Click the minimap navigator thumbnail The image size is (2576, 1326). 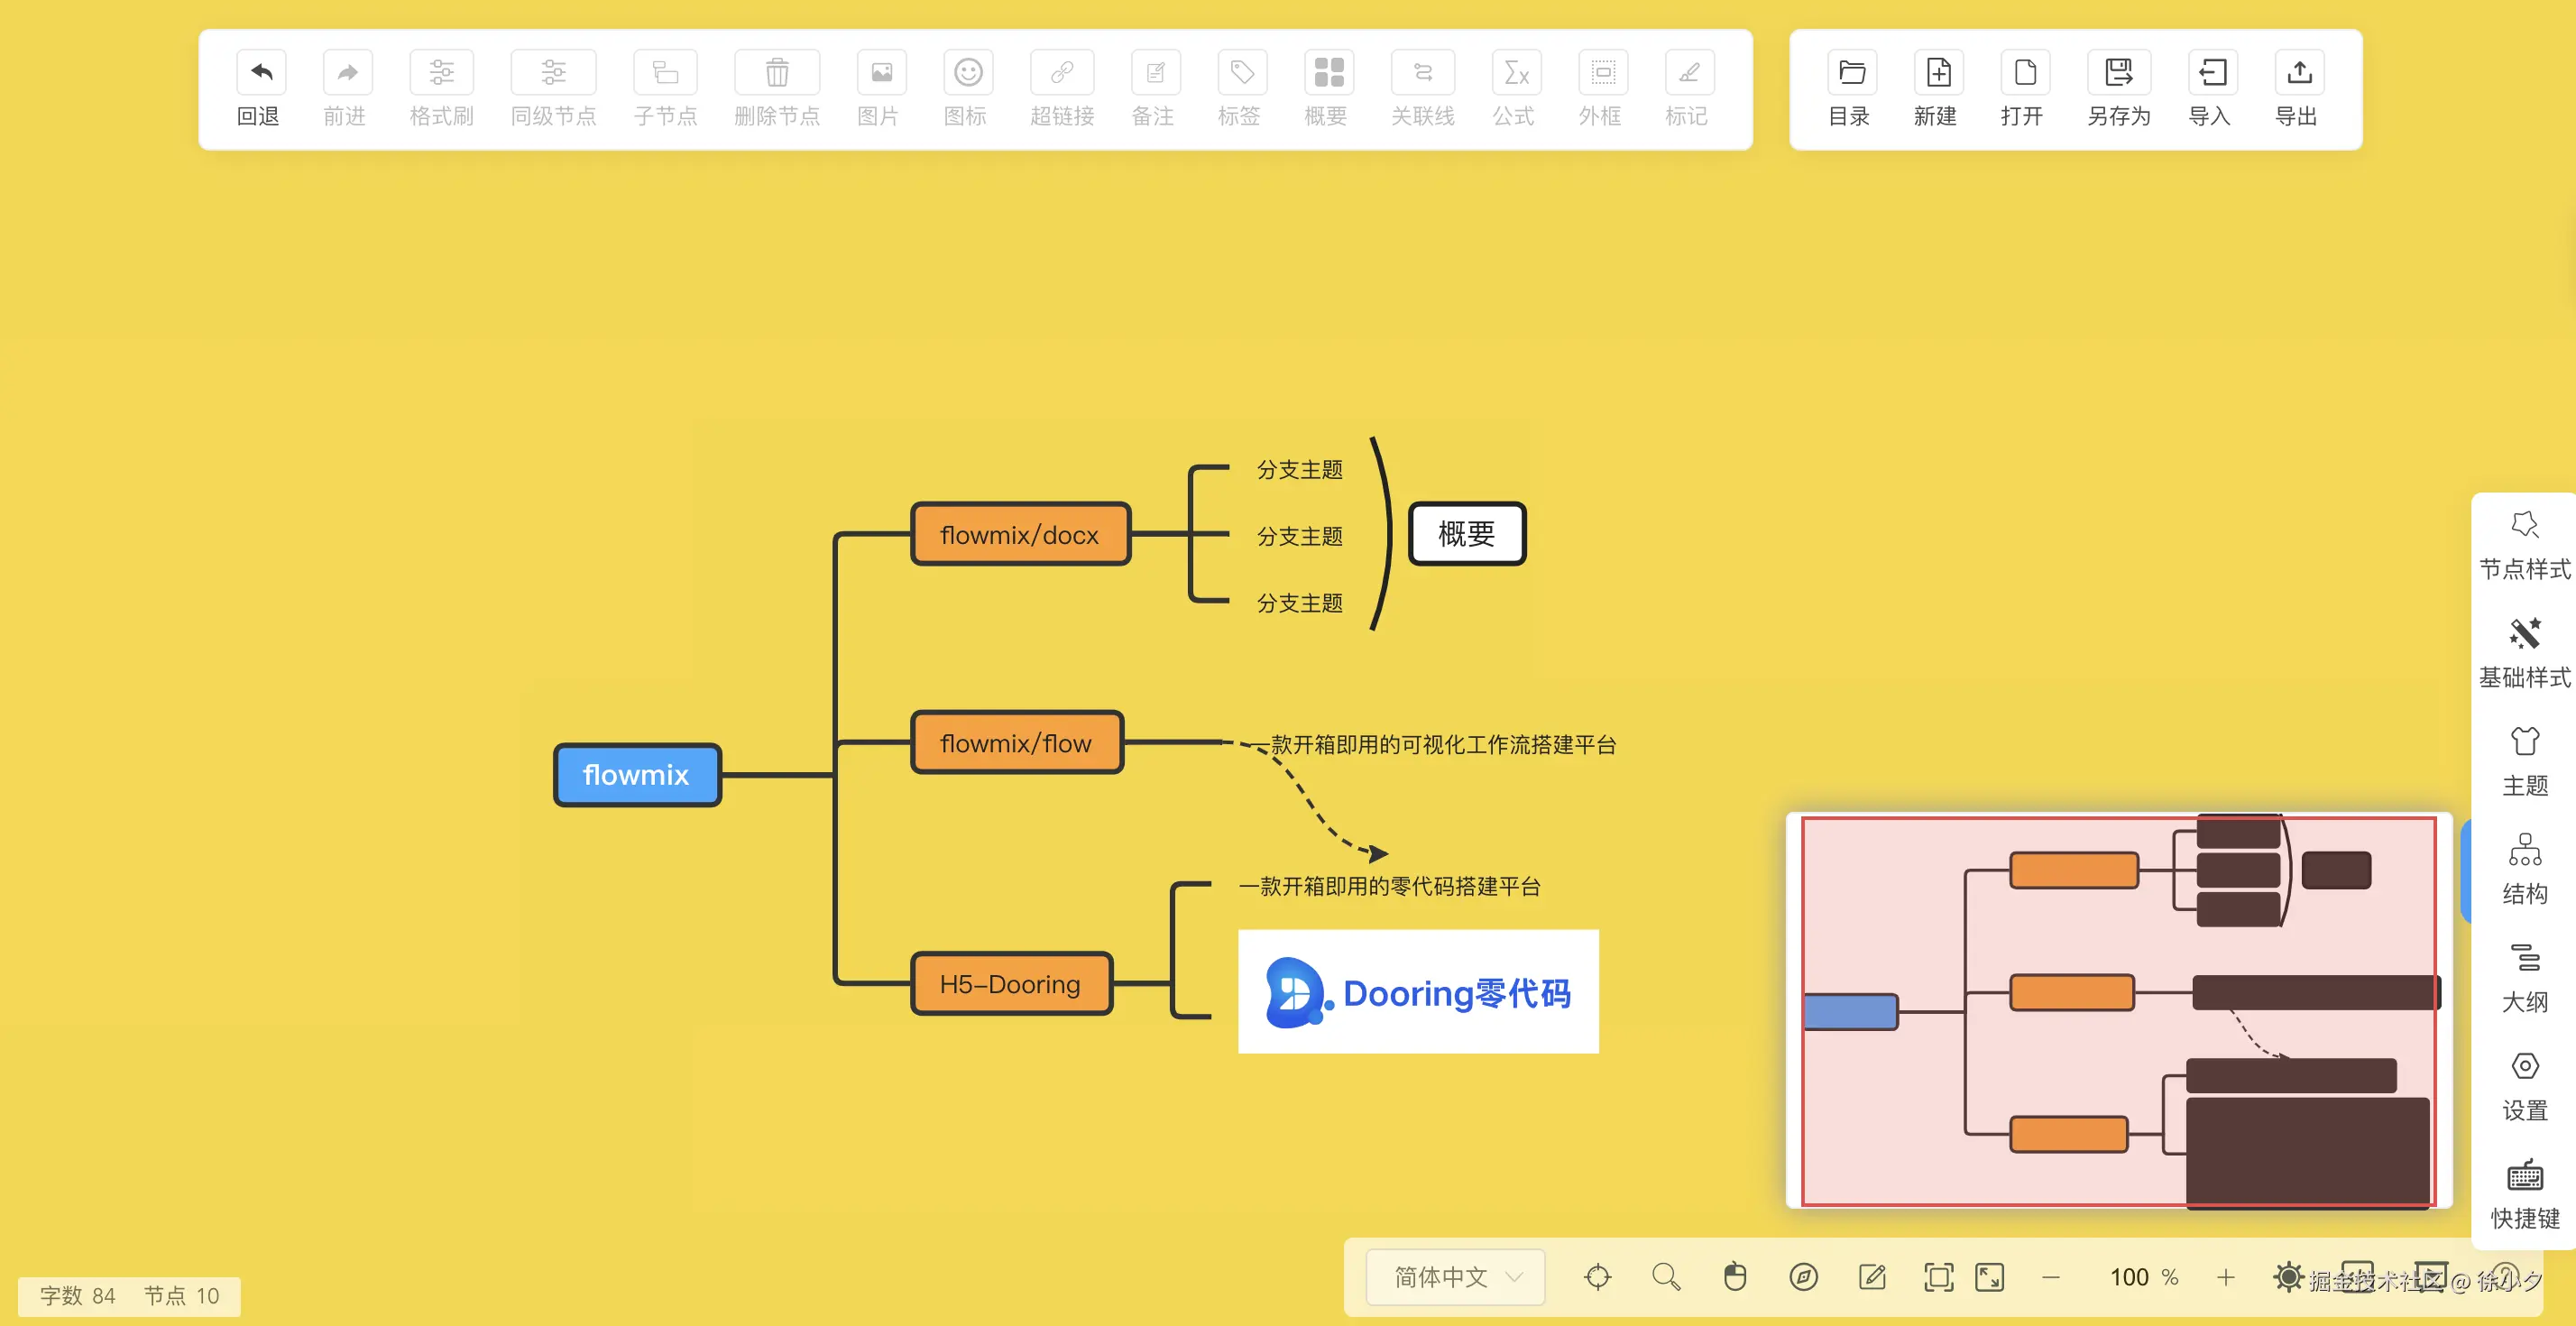point(2118,1010)
